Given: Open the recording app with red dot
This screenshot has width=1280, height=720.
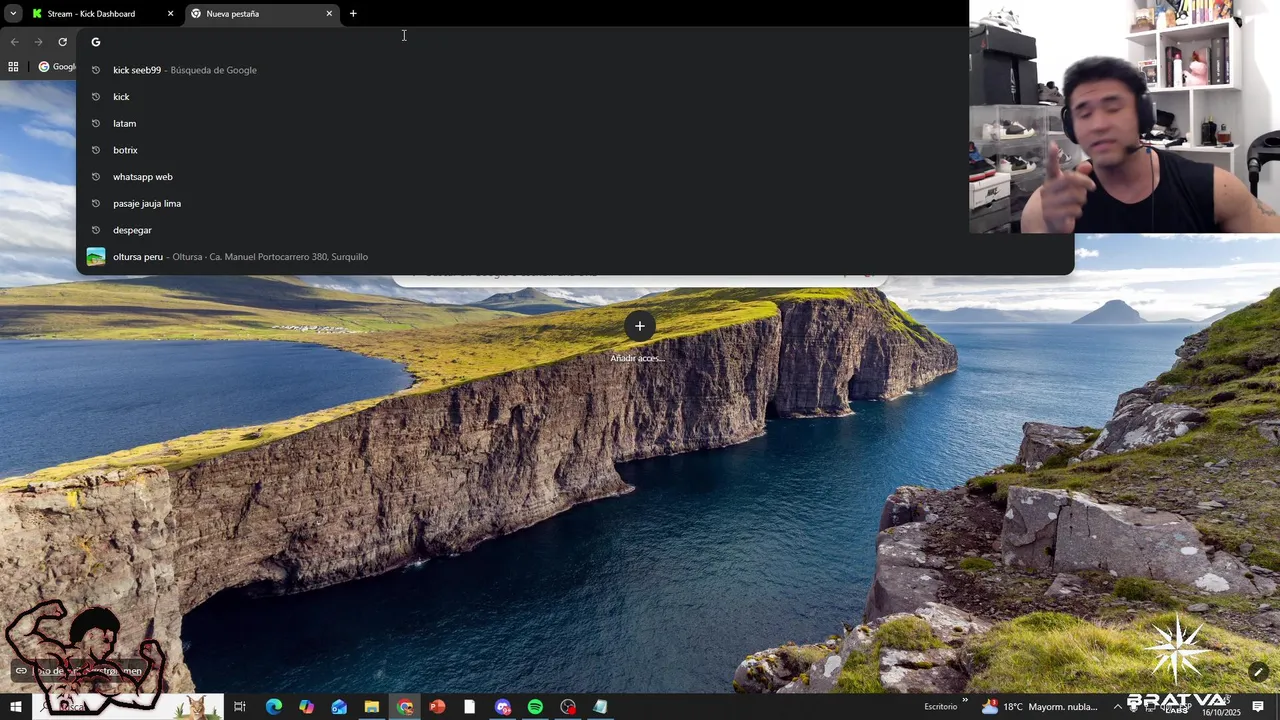Looking at the screenshot, I should [x=568, y=707].
